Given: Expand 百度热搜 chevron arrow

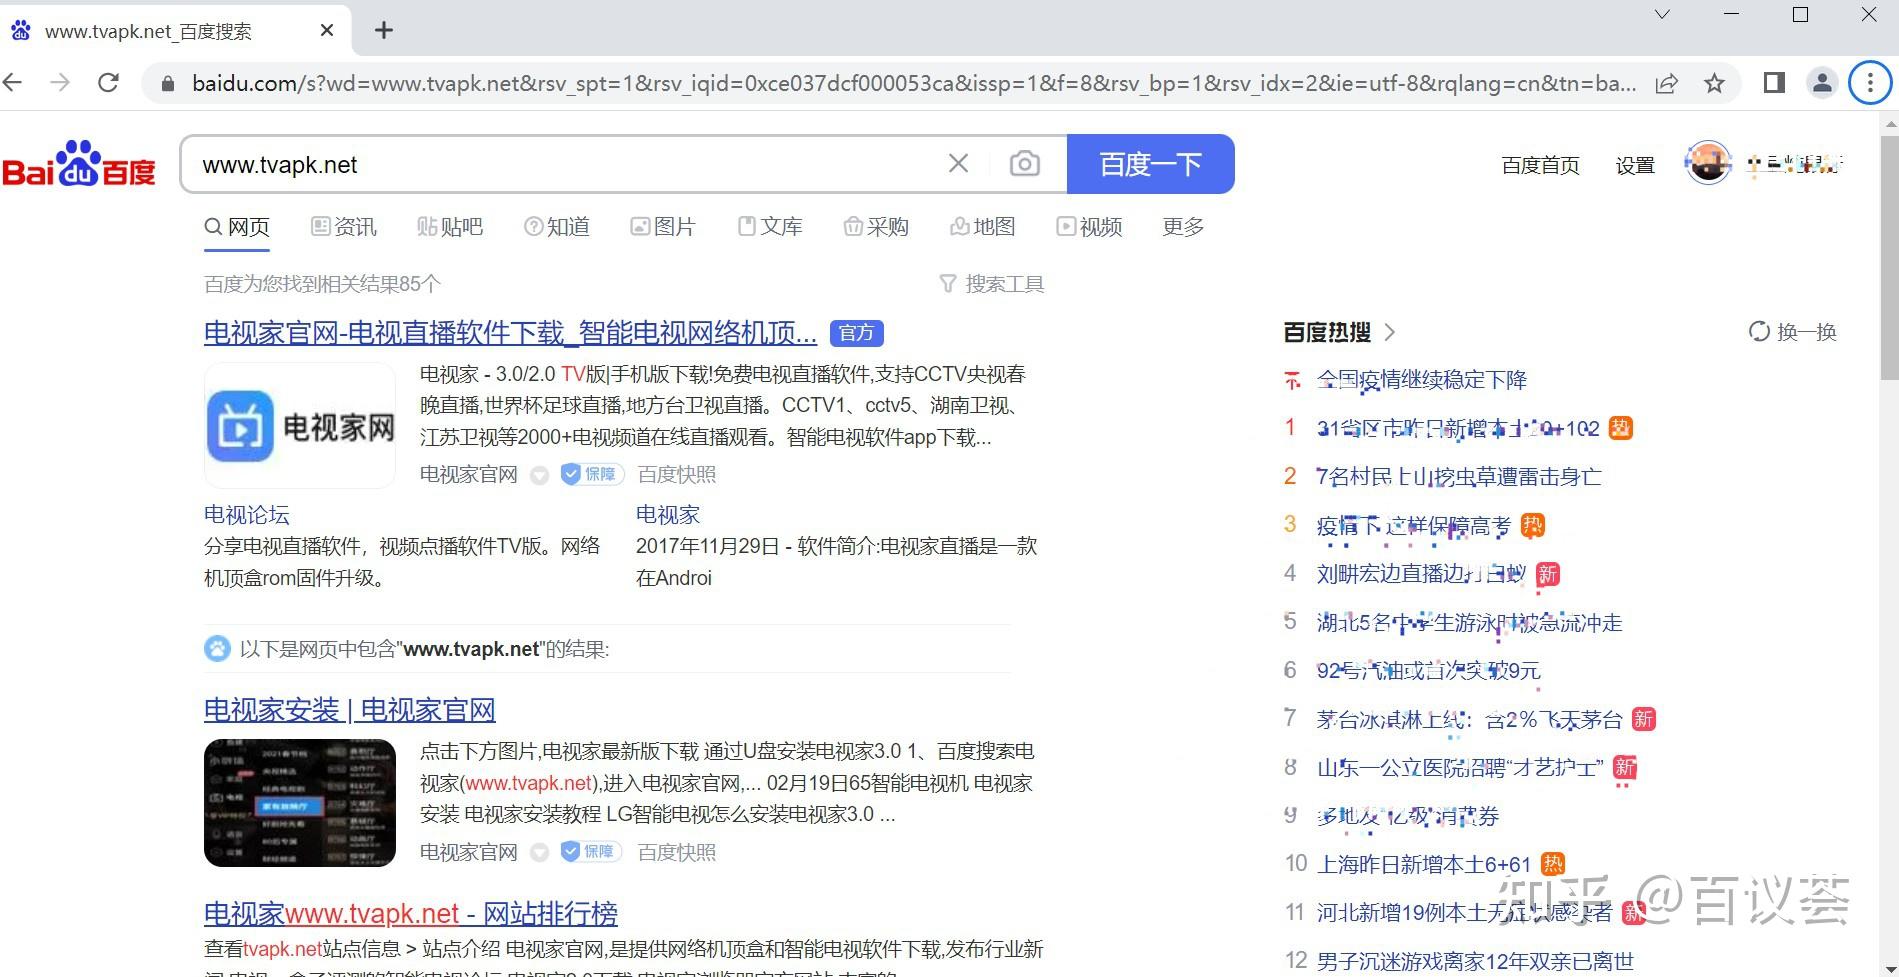Looking at the screenshot, I should [x=1389, y=332].
